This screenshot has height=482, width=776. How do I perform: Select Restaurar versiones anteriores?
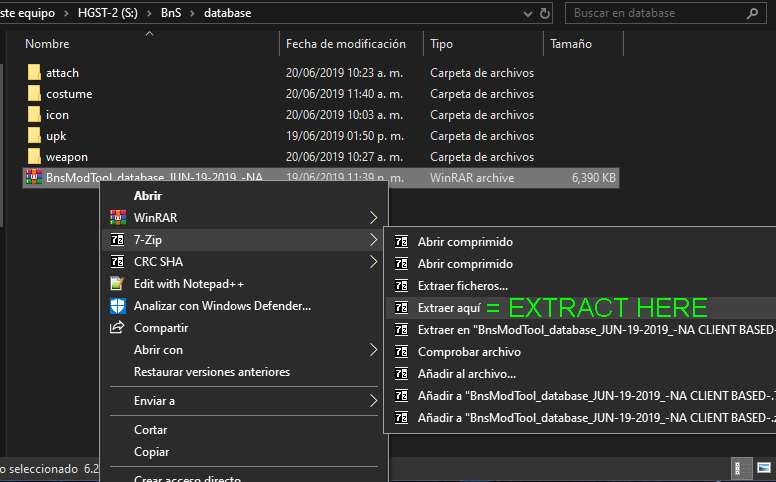pyautogui.click(x=212, y=372)
